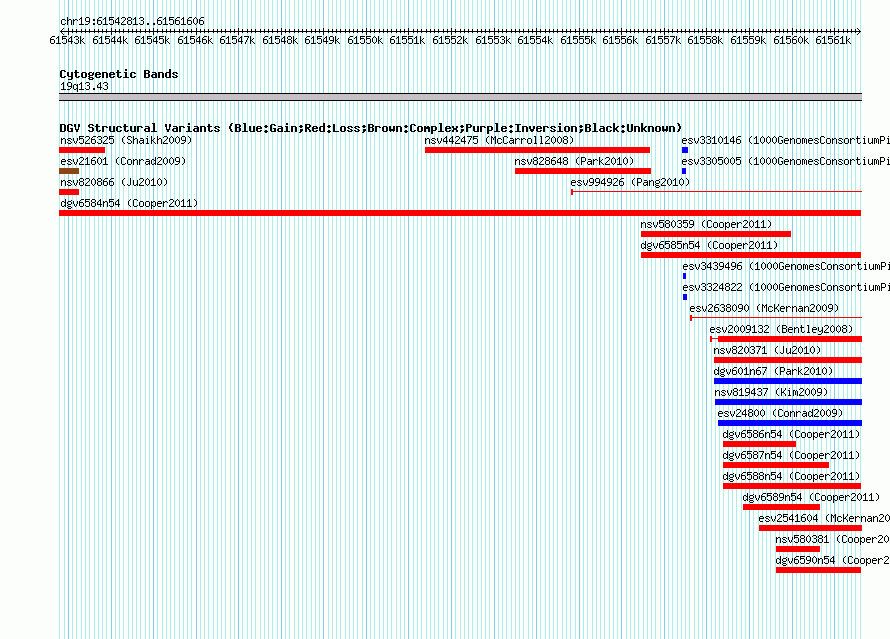Click the DGV Structural Variants track title
This screenshot has width=890, height=639.
(x=371, y=128)
